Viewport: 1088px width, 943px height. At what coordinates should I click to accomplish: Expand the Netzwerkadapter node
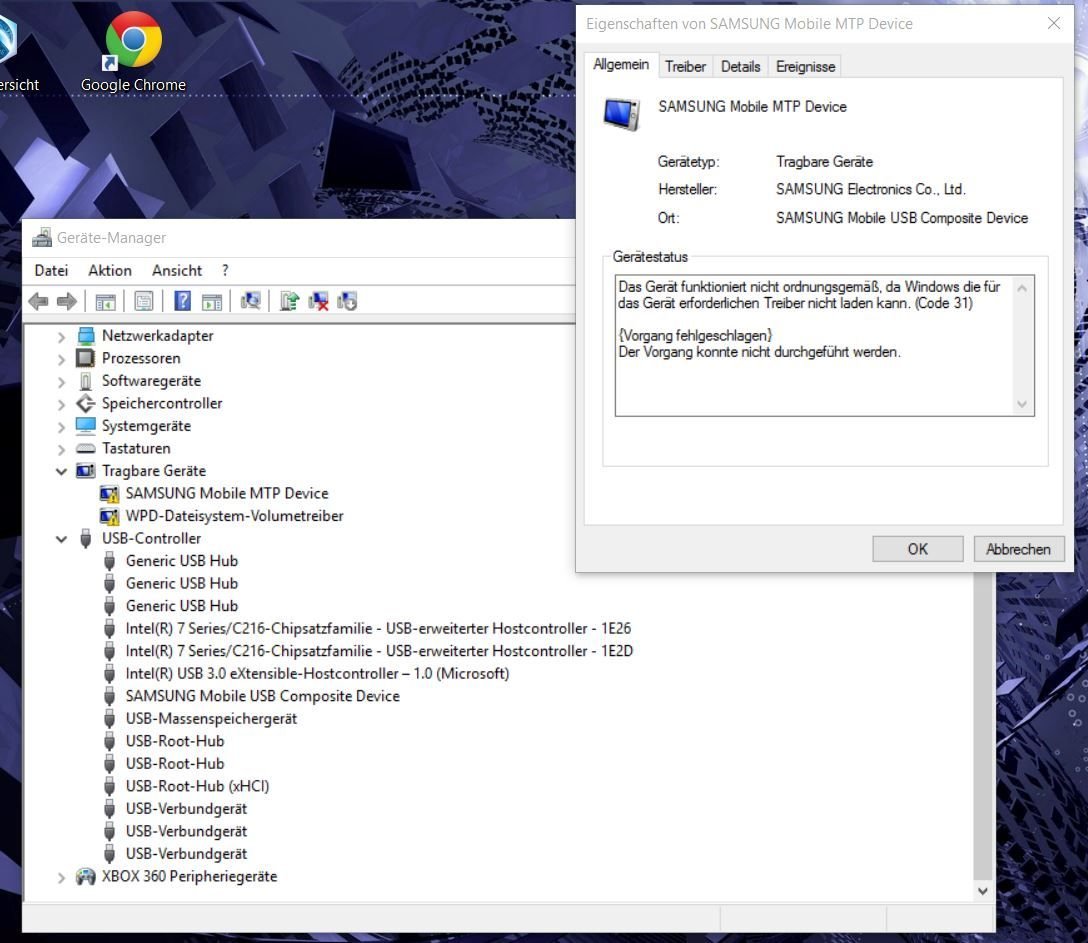(61, 337)
